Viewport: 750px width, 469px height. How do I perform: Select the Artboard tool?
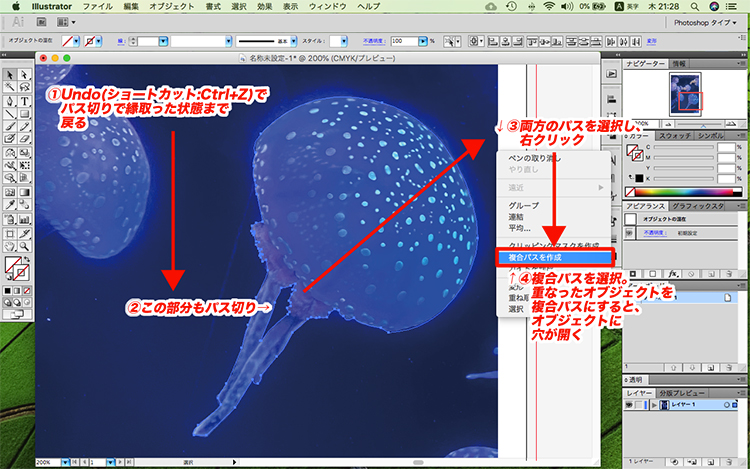[10, 234]
